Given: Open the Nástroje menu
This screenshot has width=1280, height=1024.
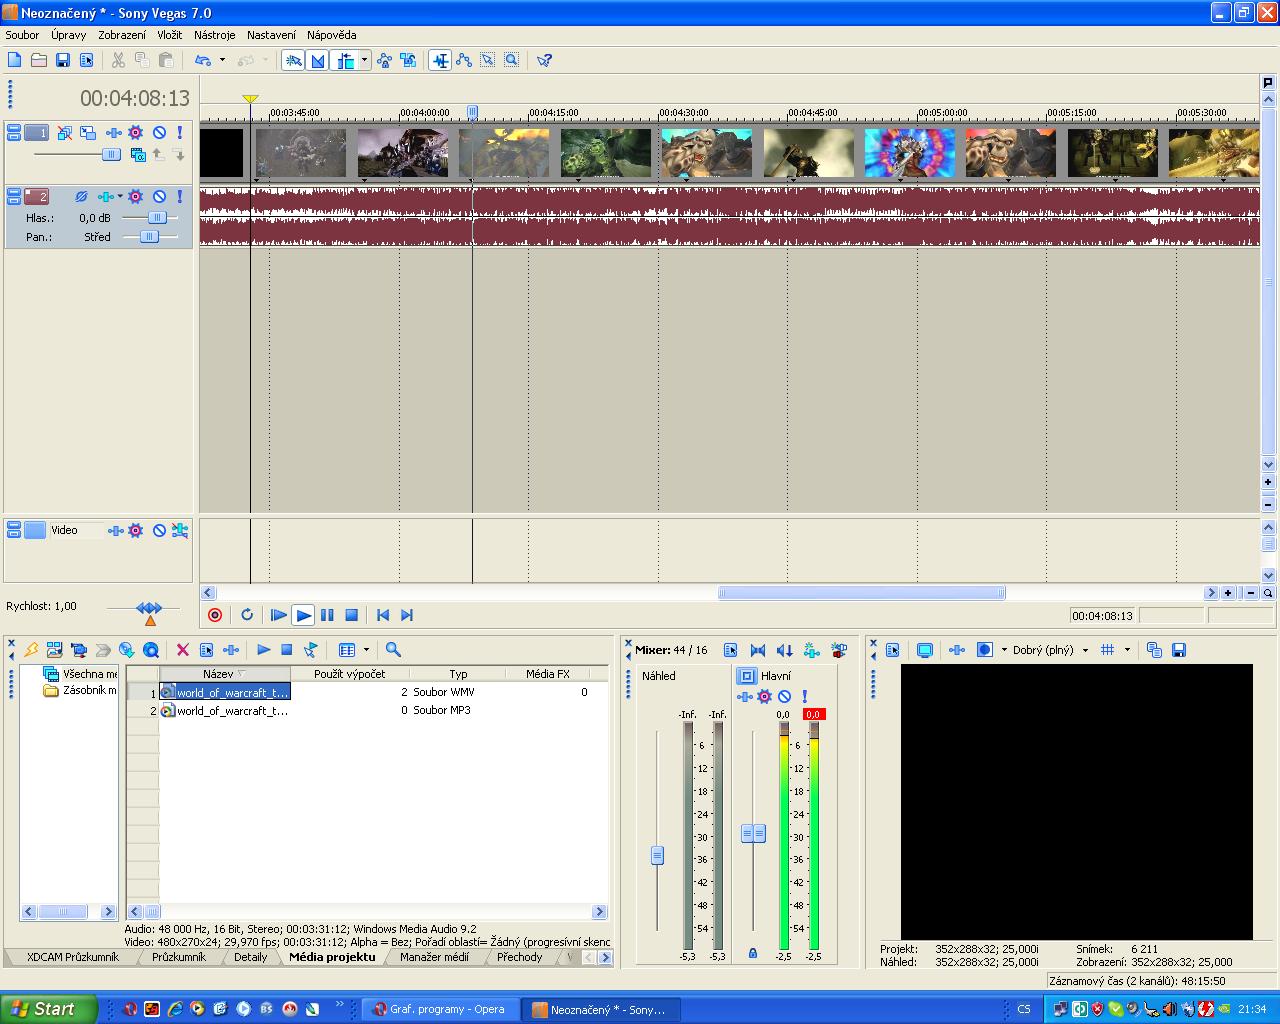Looking at the screenshot, I should coord(214,35).
